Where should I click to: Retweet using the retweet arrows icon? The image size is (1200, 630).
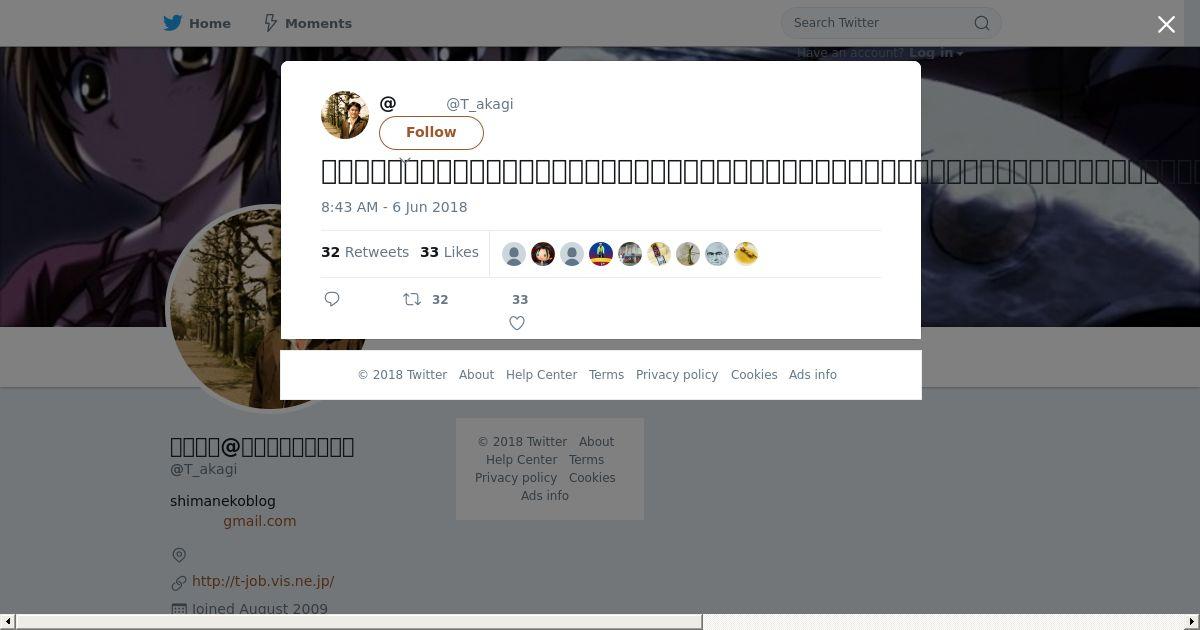point(411,299)
